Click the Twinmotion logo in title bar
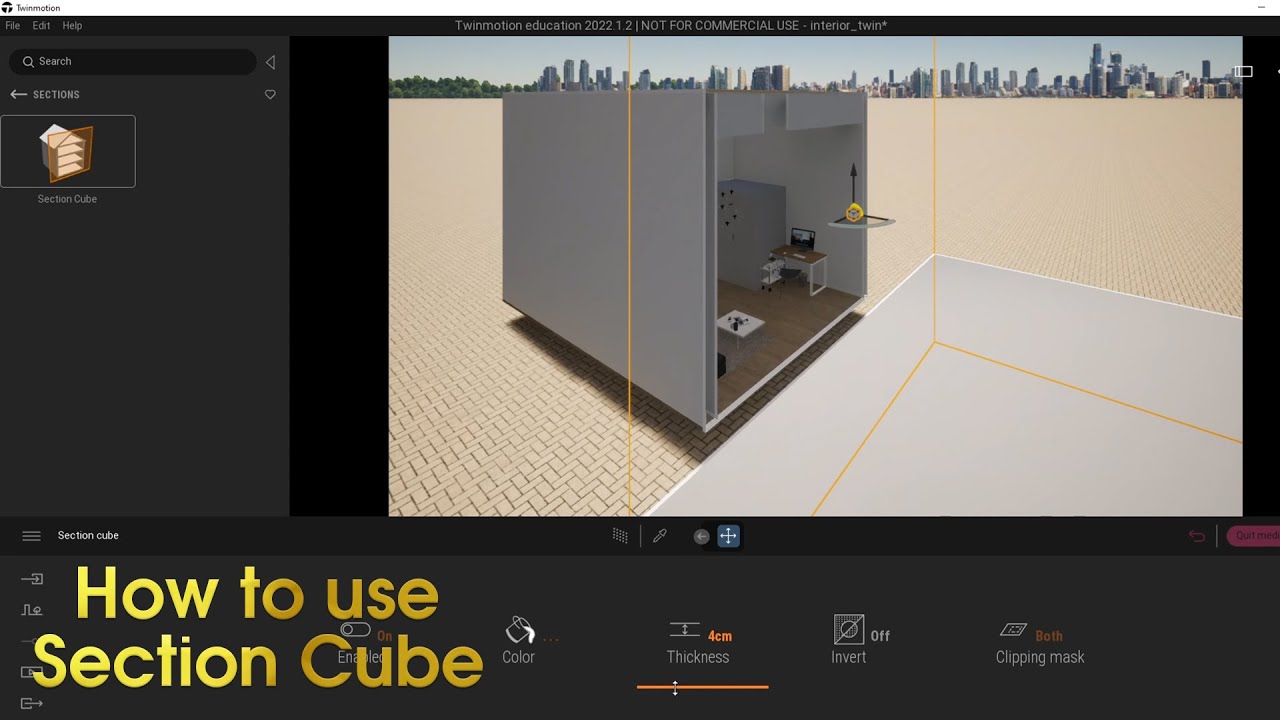Image resolution: width=1280 pixels, height=720 pixels. 7,7
